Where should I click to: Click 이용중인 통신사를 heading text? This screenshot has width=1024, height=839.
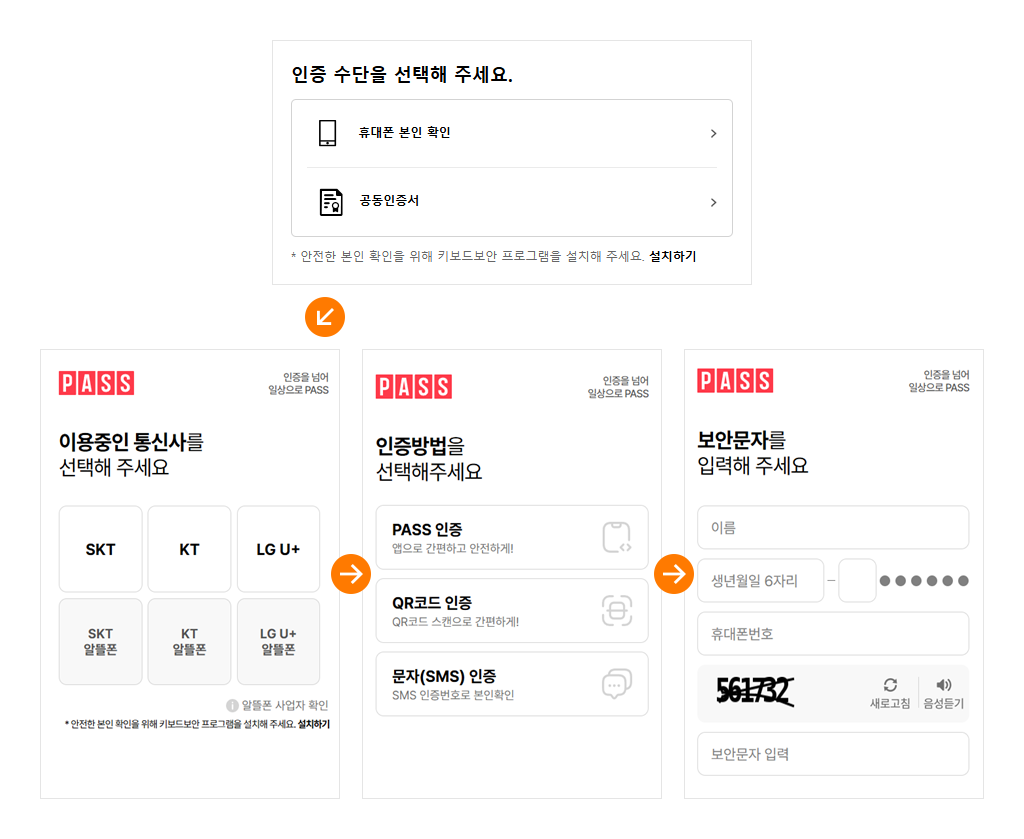pos(131,442)
